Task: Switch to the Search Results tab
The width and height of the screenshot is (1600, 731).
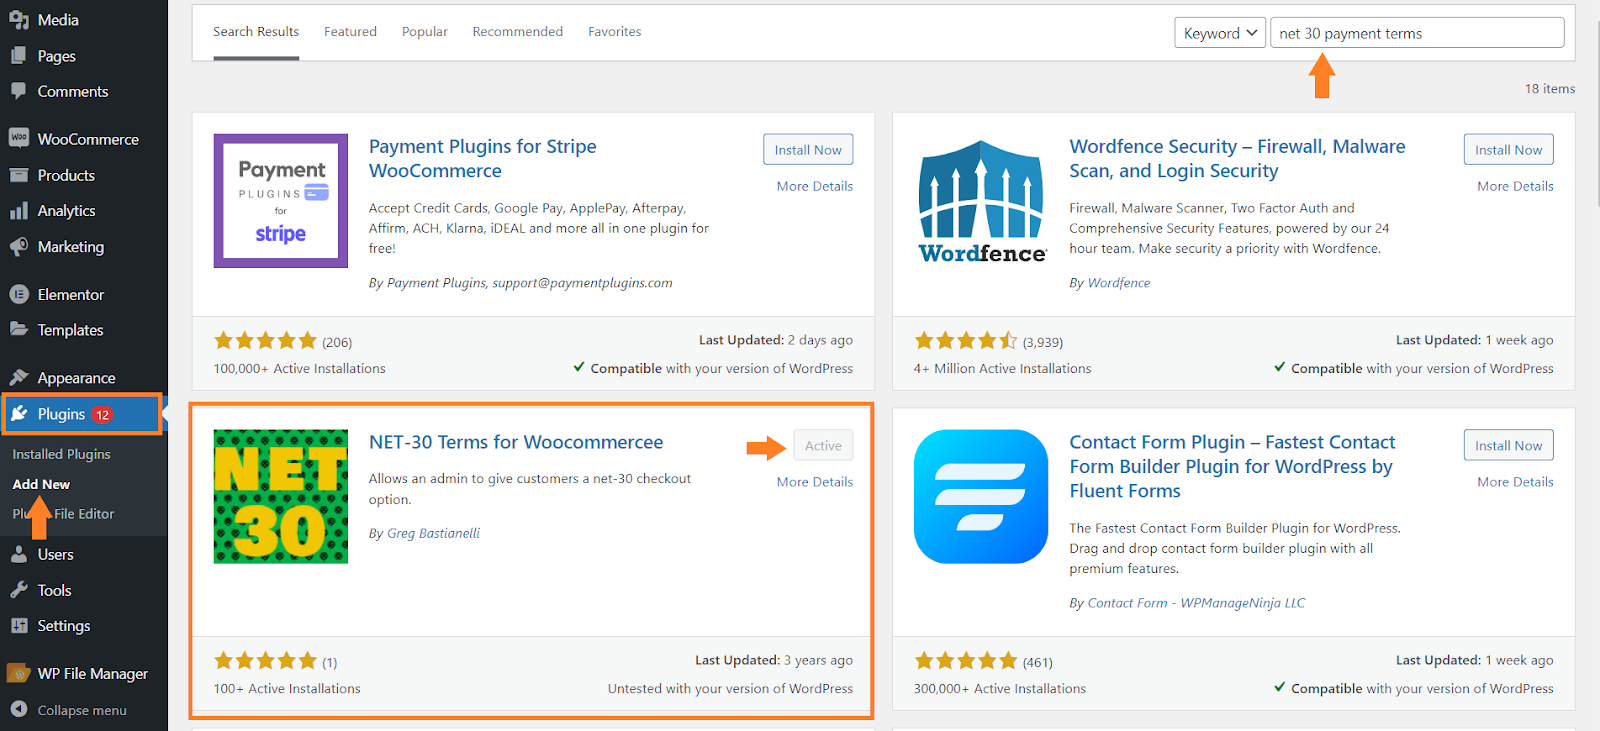Action: (256, 32)
